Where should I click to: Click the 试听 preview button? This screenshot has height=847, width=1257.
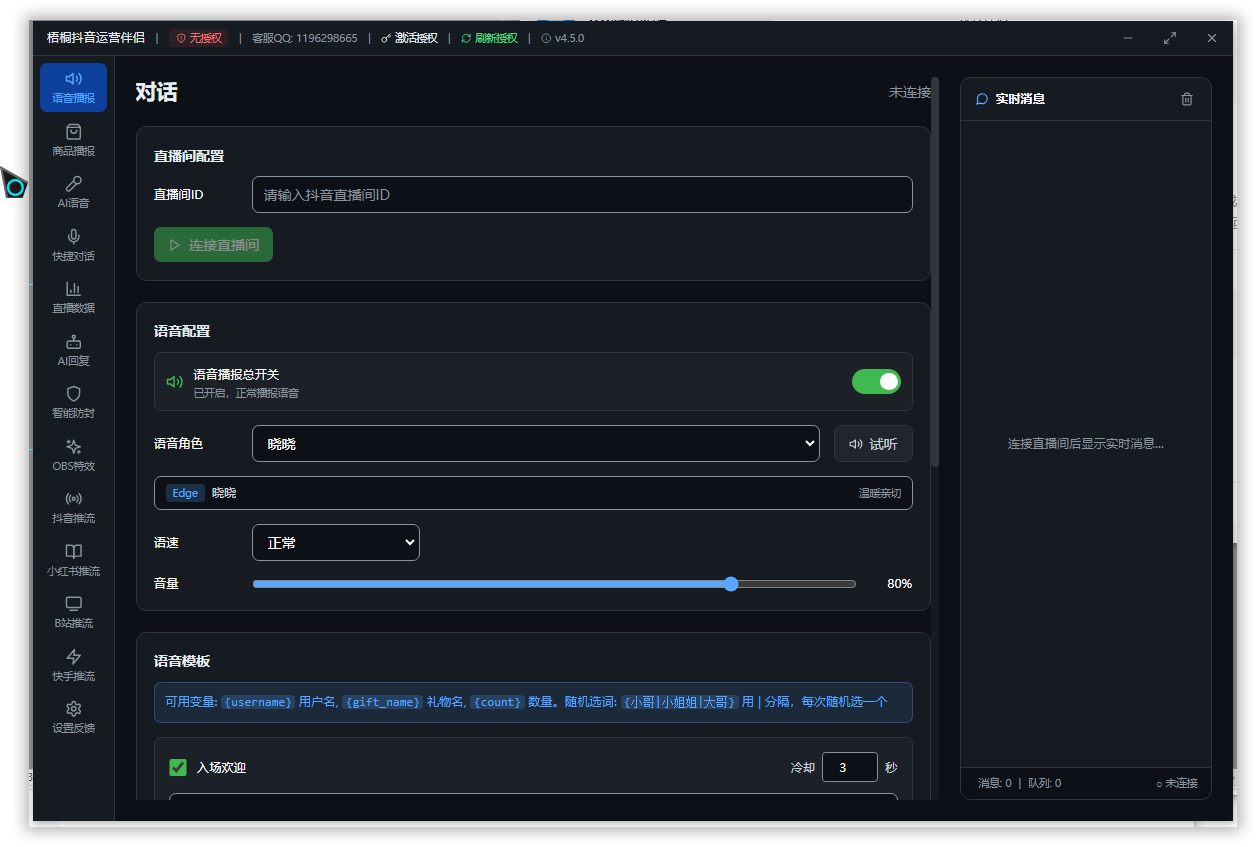tap(873, 444)
